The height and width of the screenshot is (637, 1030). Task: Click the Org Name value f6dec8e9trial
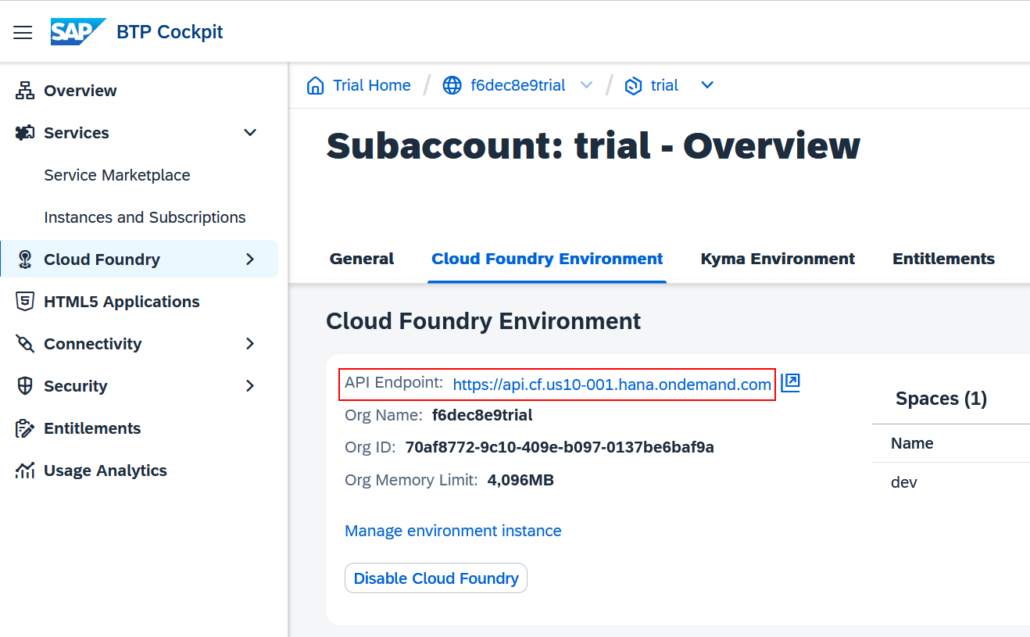(482, 415)
